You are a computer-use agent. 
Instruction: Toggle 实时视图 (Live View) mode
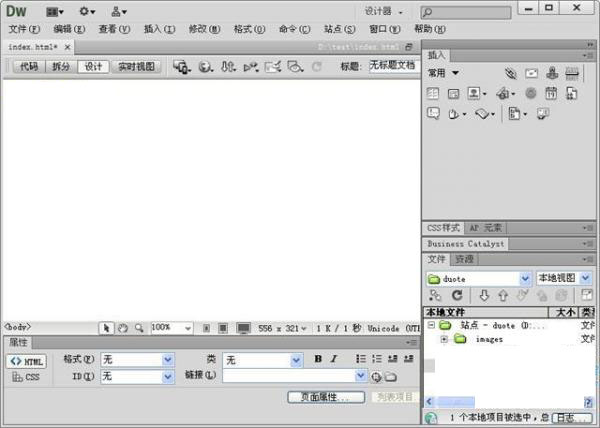click(137, 67)
